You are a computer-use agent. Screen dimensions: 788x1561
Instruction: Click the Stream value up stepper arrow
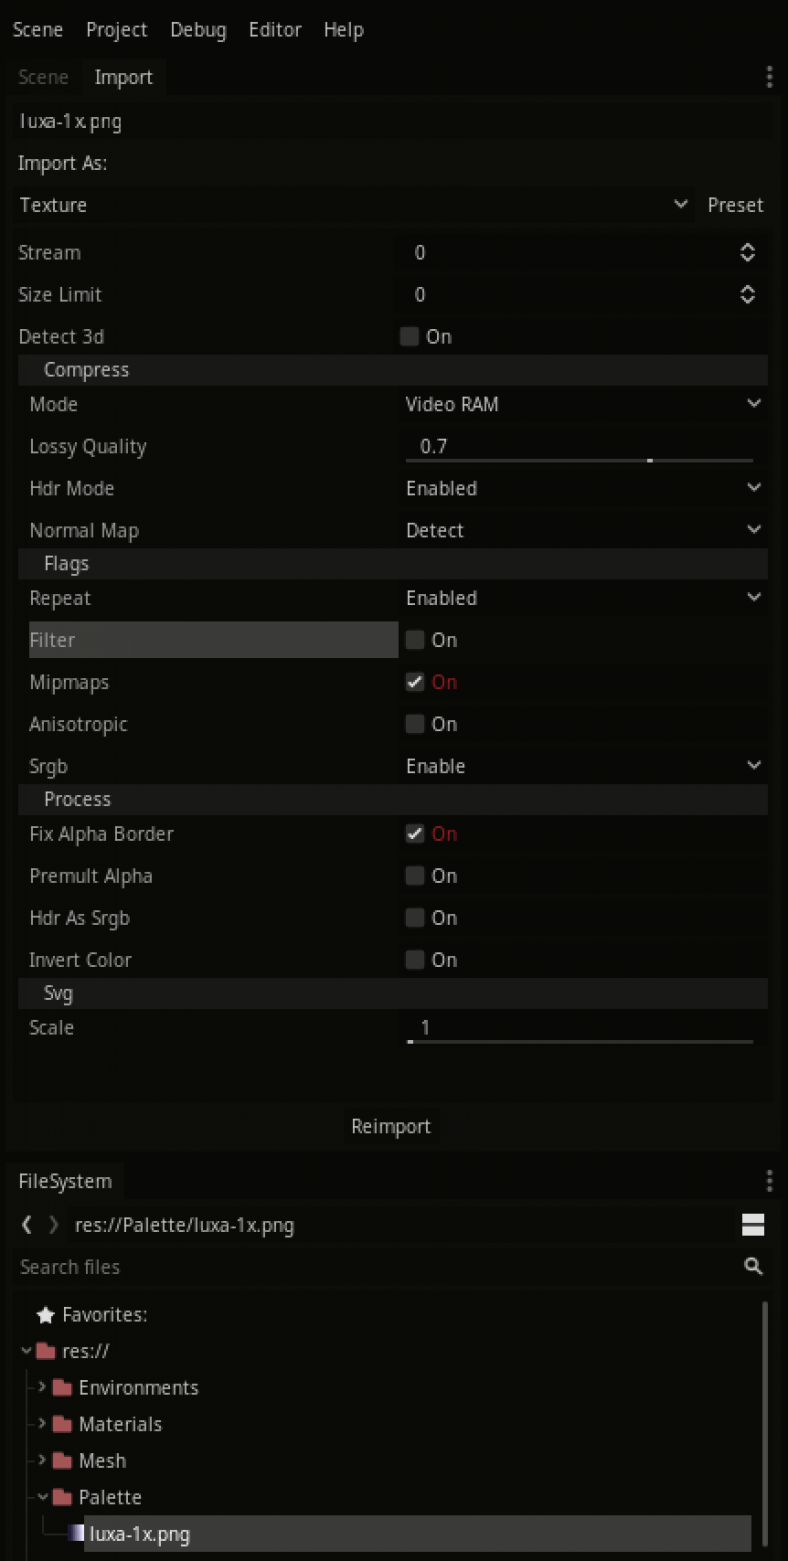(x=748, y=247)
